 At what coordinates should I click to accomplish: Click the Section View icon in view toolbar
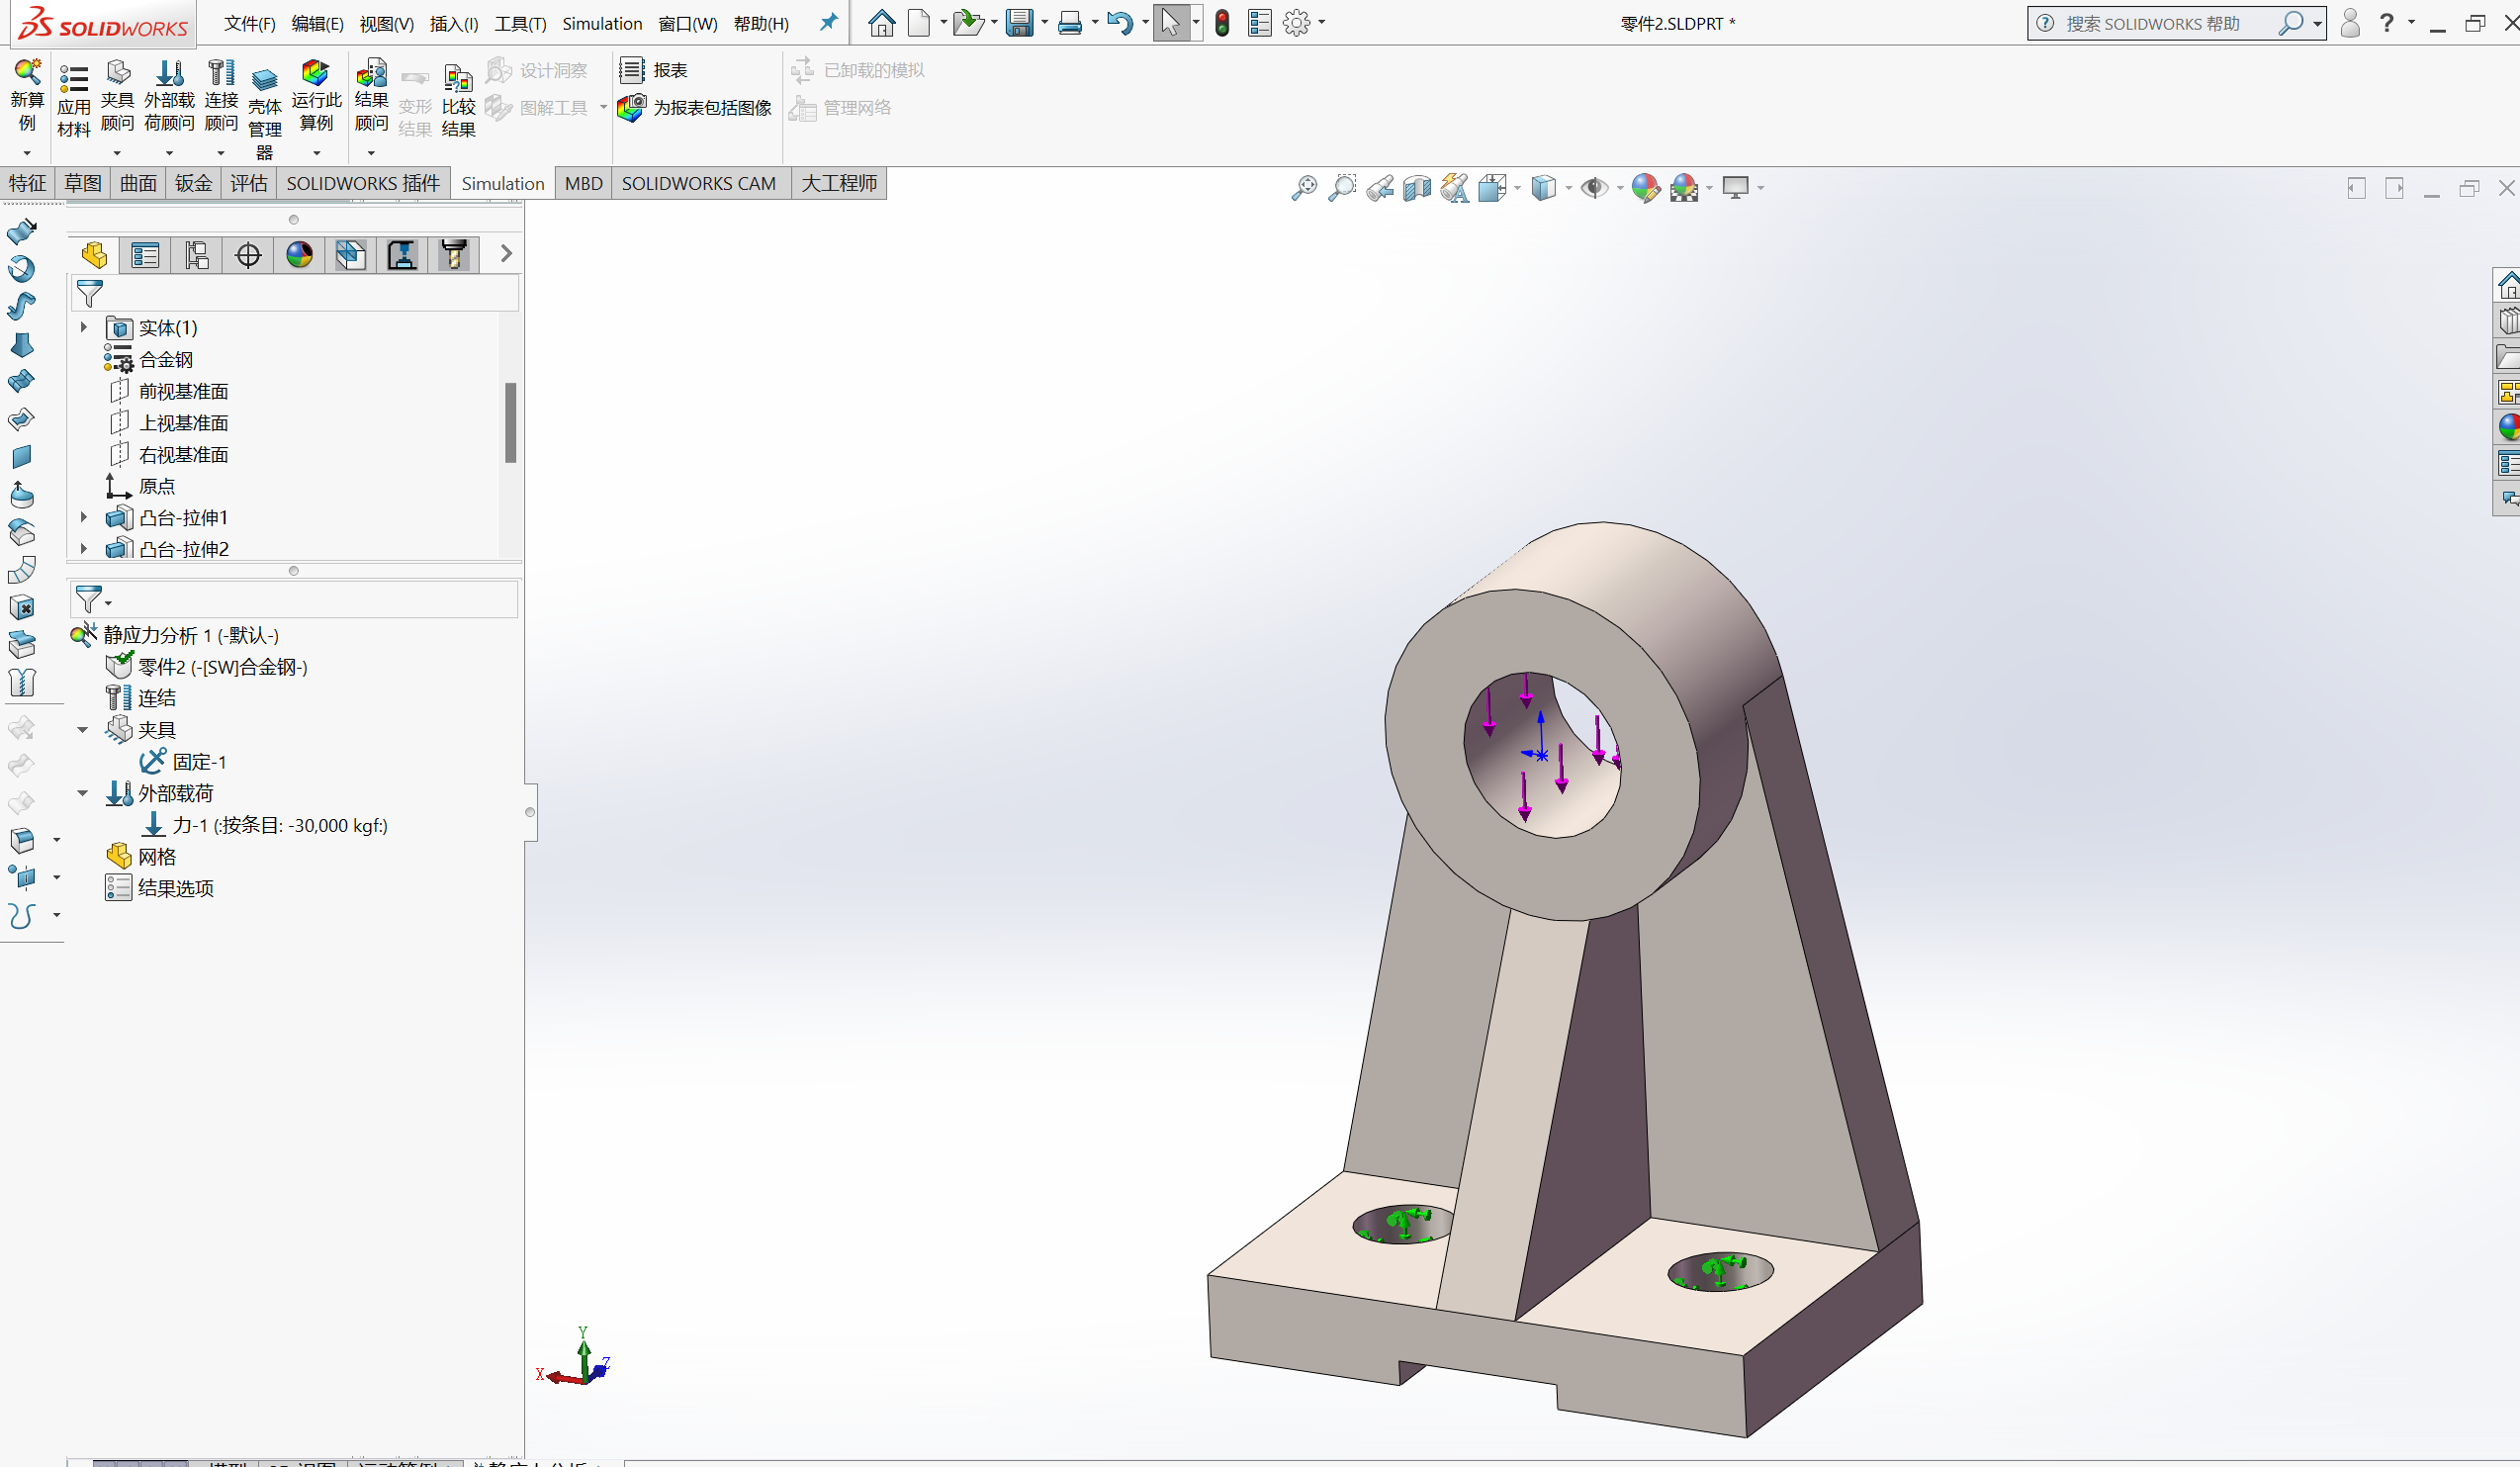(1417, 188)
